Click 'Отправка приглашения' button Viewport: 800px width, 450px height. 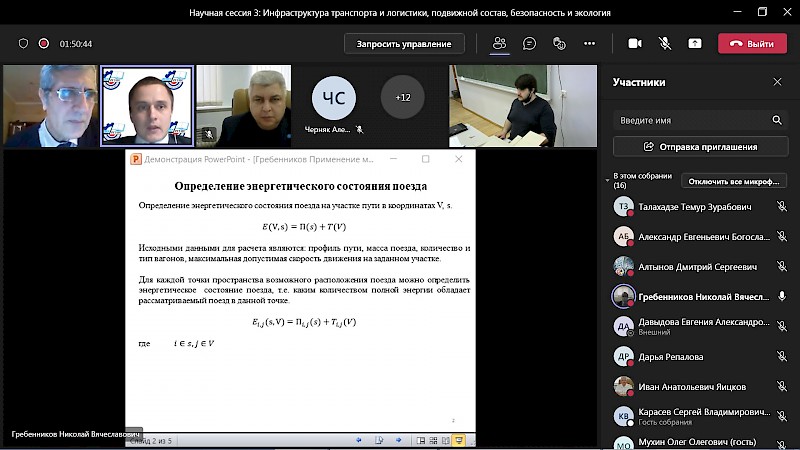[700, 146]
